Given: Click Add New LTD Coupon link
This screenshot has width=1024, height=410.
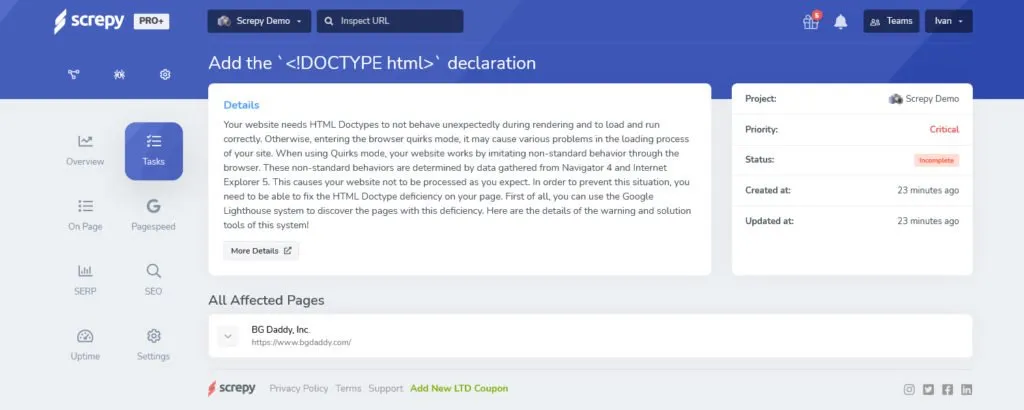Looking at the screenshot, I should point(459,388).
